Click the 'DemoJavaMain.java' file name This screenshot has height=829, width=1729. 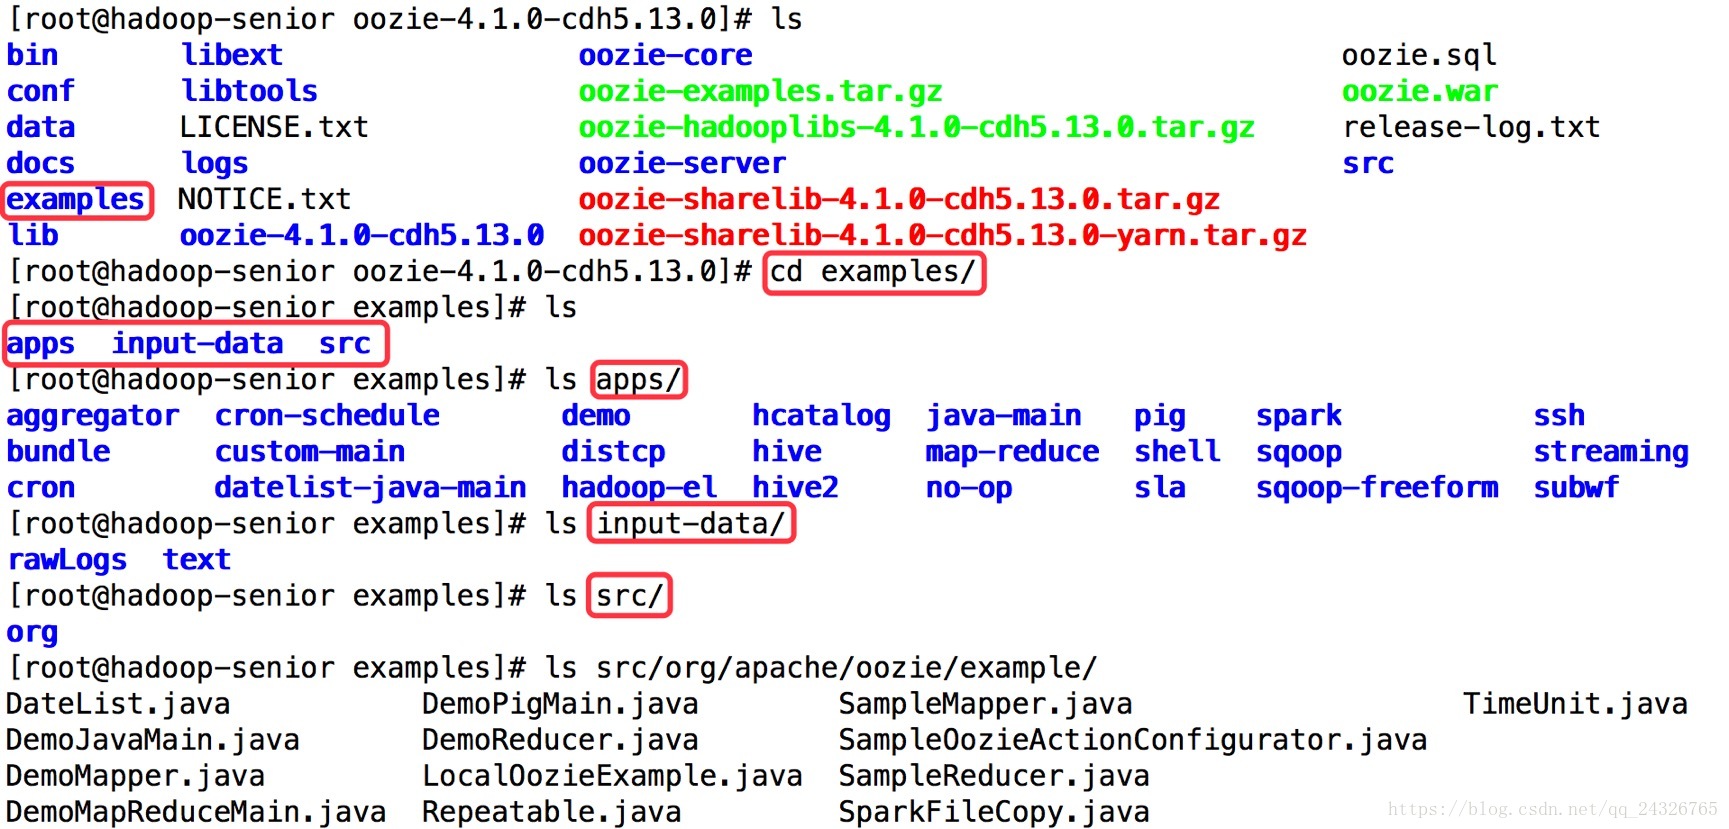coord(152,739)
